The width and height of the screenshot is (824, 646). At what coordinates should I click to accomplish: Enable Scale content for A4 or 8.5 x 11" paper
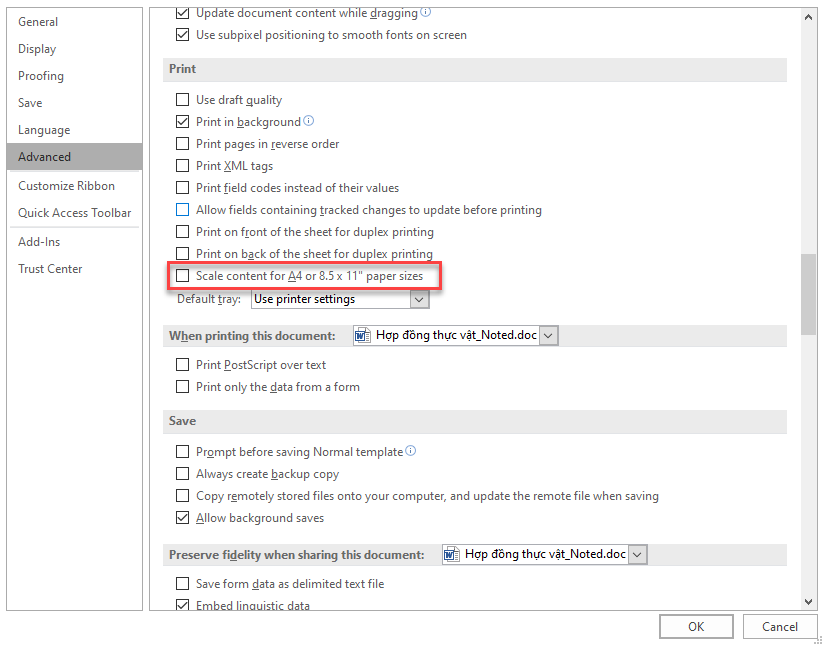coord(182,275)
